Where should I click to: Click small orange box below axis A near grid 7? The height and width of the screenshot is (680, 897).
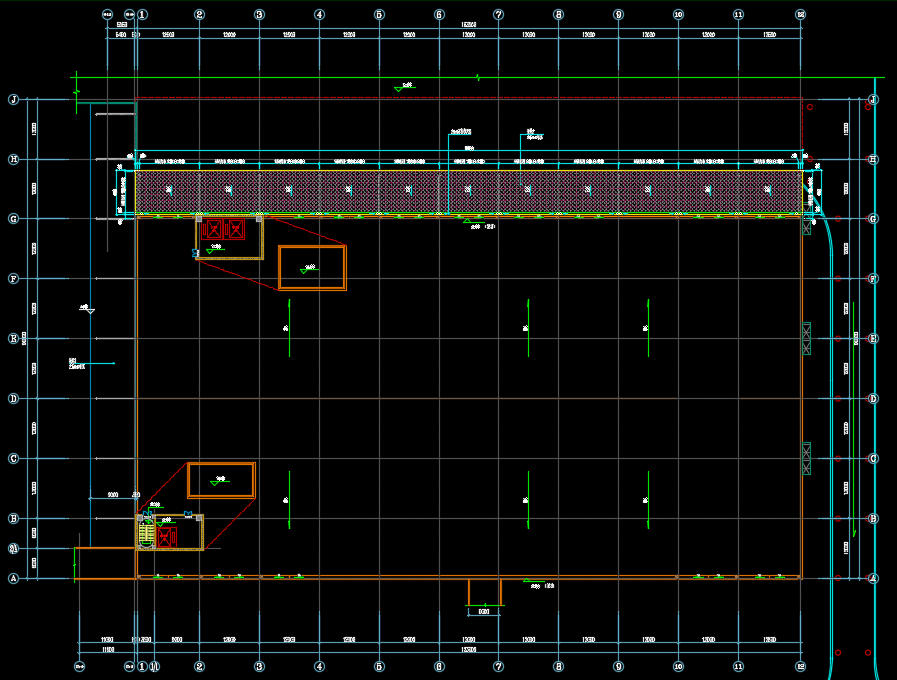(x=484, y=592)
